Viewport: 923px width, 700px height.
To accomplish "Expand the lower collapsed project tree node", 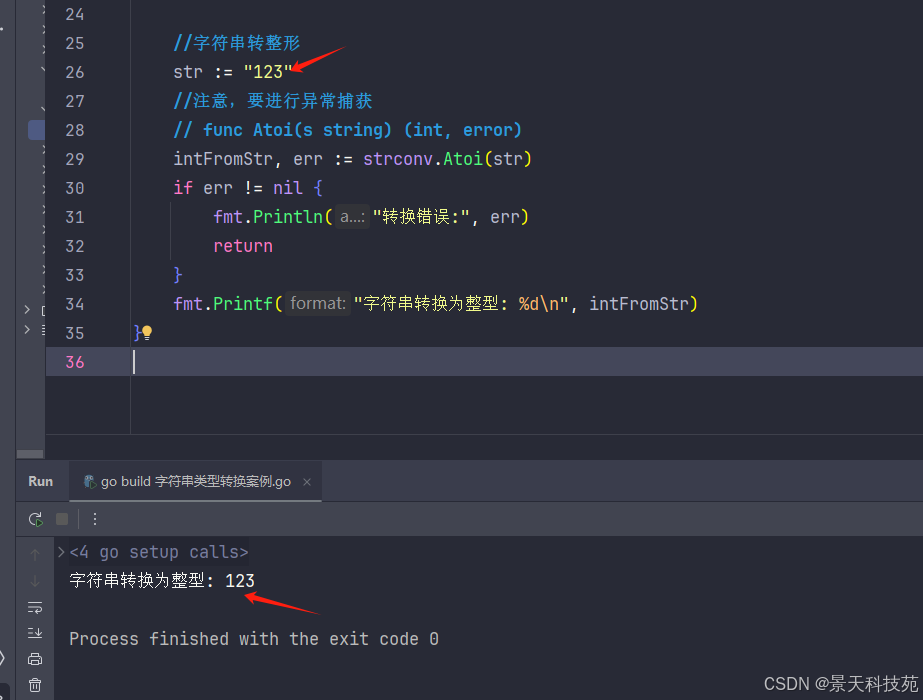I will [27, 329].
